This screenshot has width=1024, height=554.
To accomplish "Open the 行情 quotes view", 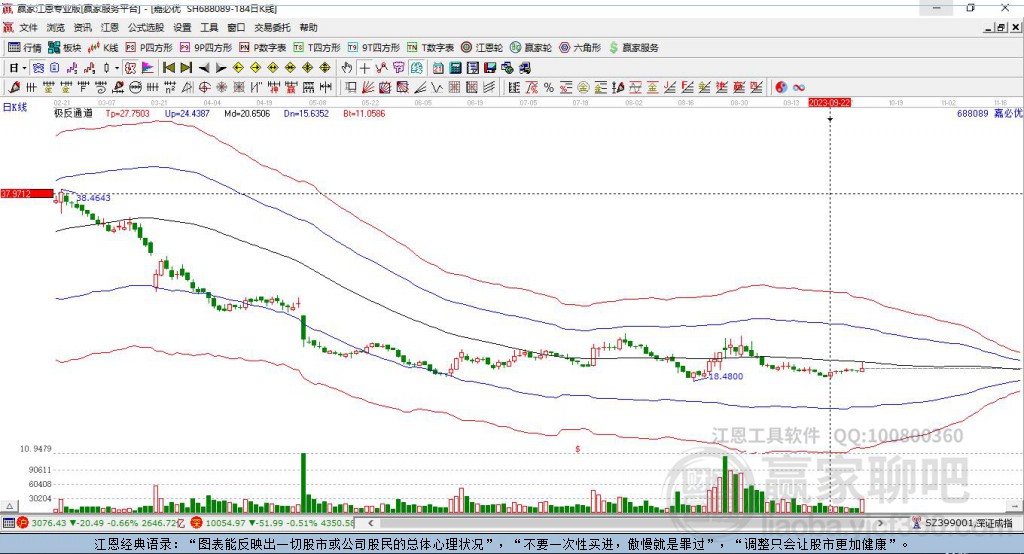I will tap(24, 48).
